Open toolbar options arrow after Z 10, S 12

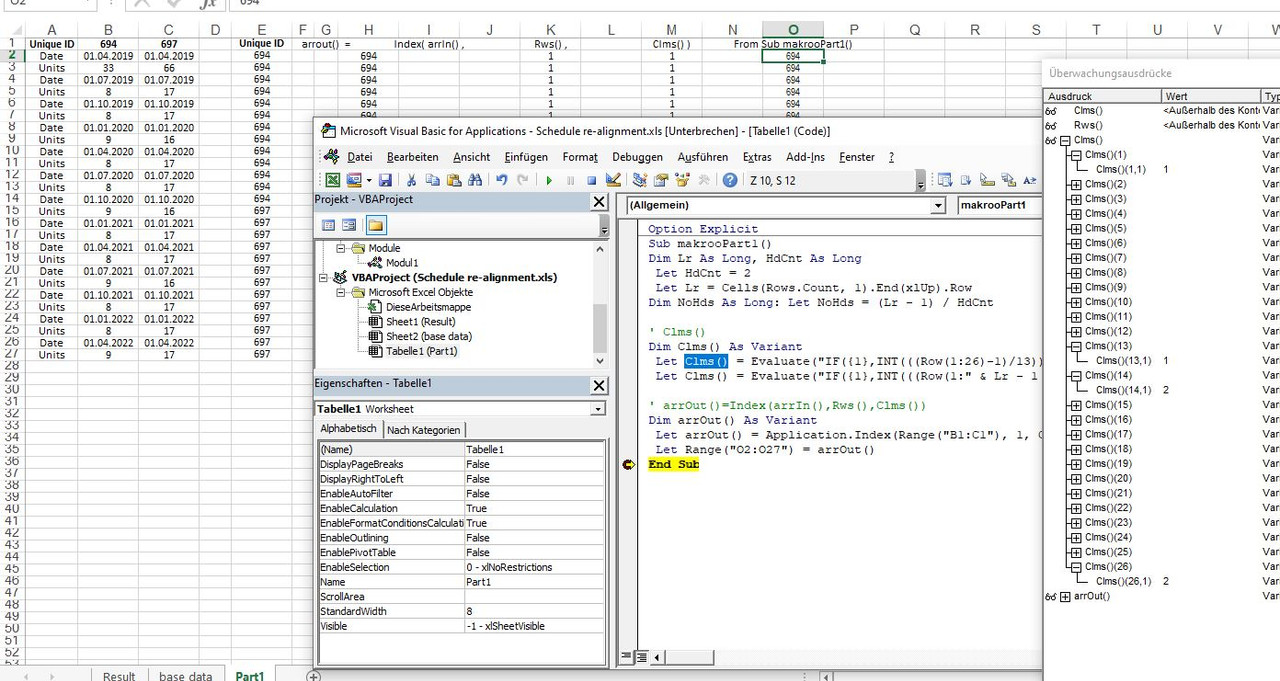(x=921, y=181)
